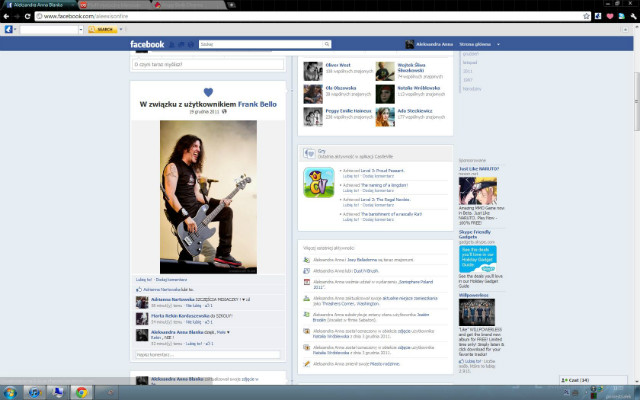This screenshot has height=400, width=640.
Task: Open Windows Media Player taskbar icon
Action: coord(34,393)
